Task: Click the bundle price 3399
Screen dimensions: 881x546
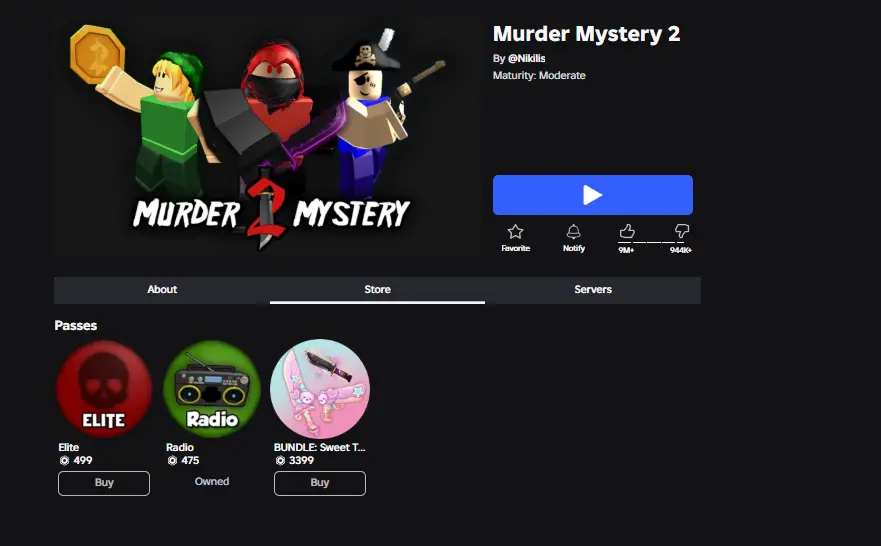Action: 301,461
